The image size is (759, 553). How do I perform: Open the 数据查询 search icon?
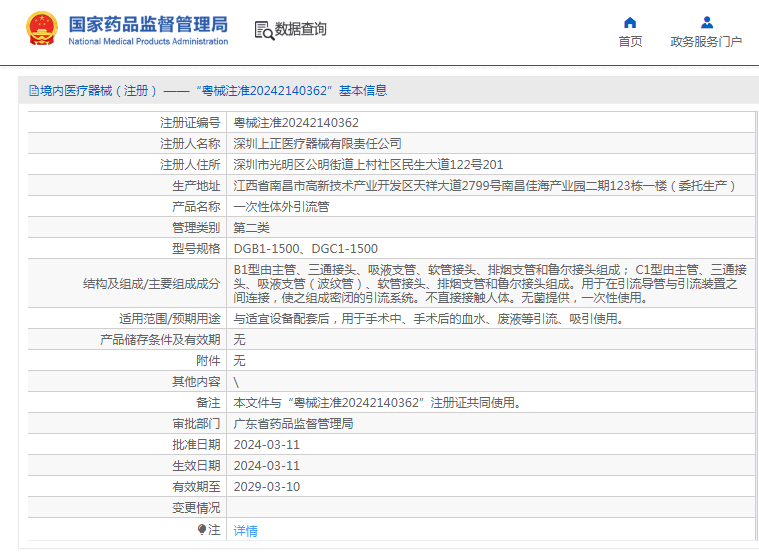[x=264, y=30]
